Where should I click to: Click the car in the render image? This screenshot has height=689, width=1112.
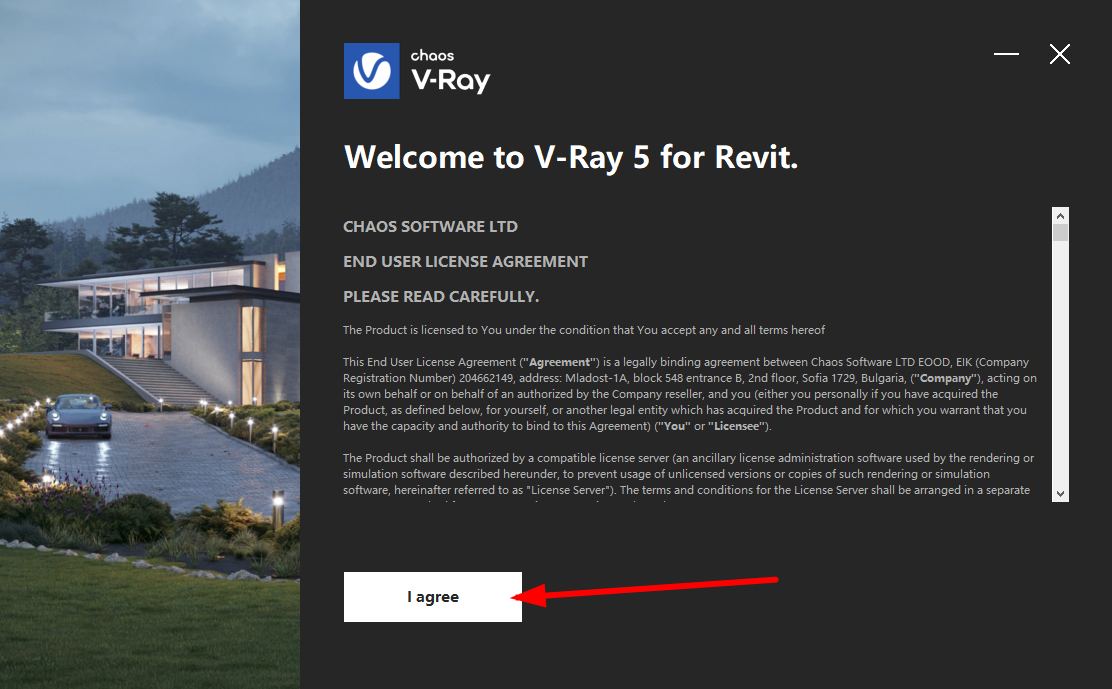(x=79, y=416)
